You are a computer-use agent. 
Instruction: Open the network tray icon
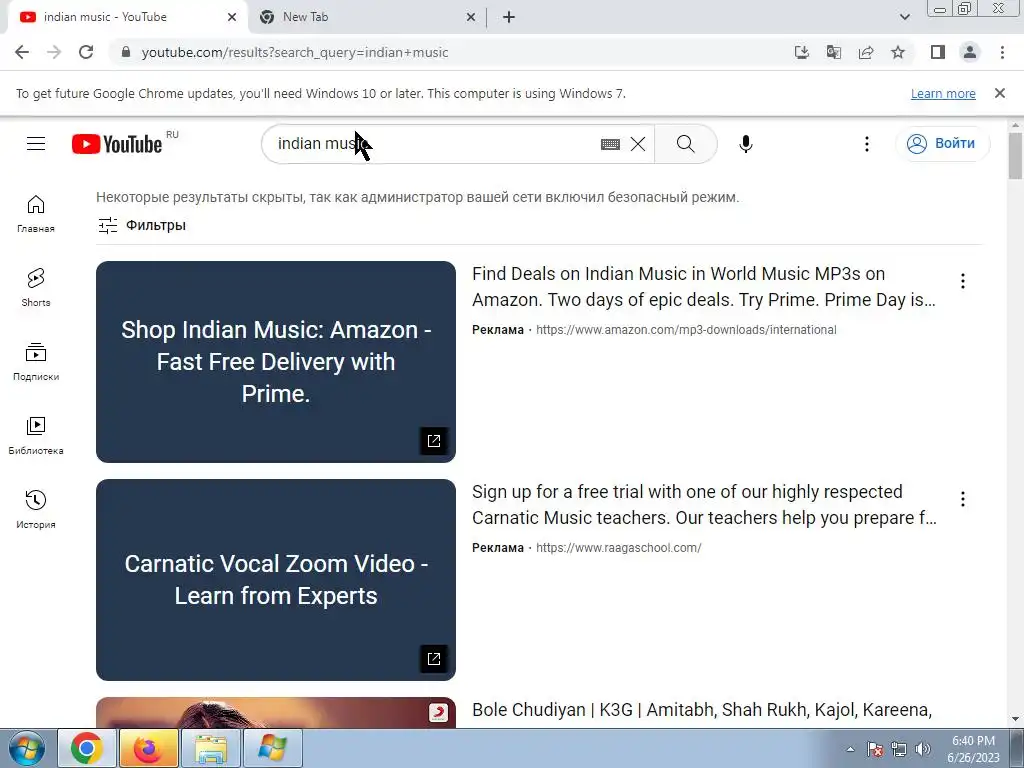click(899, 749)
